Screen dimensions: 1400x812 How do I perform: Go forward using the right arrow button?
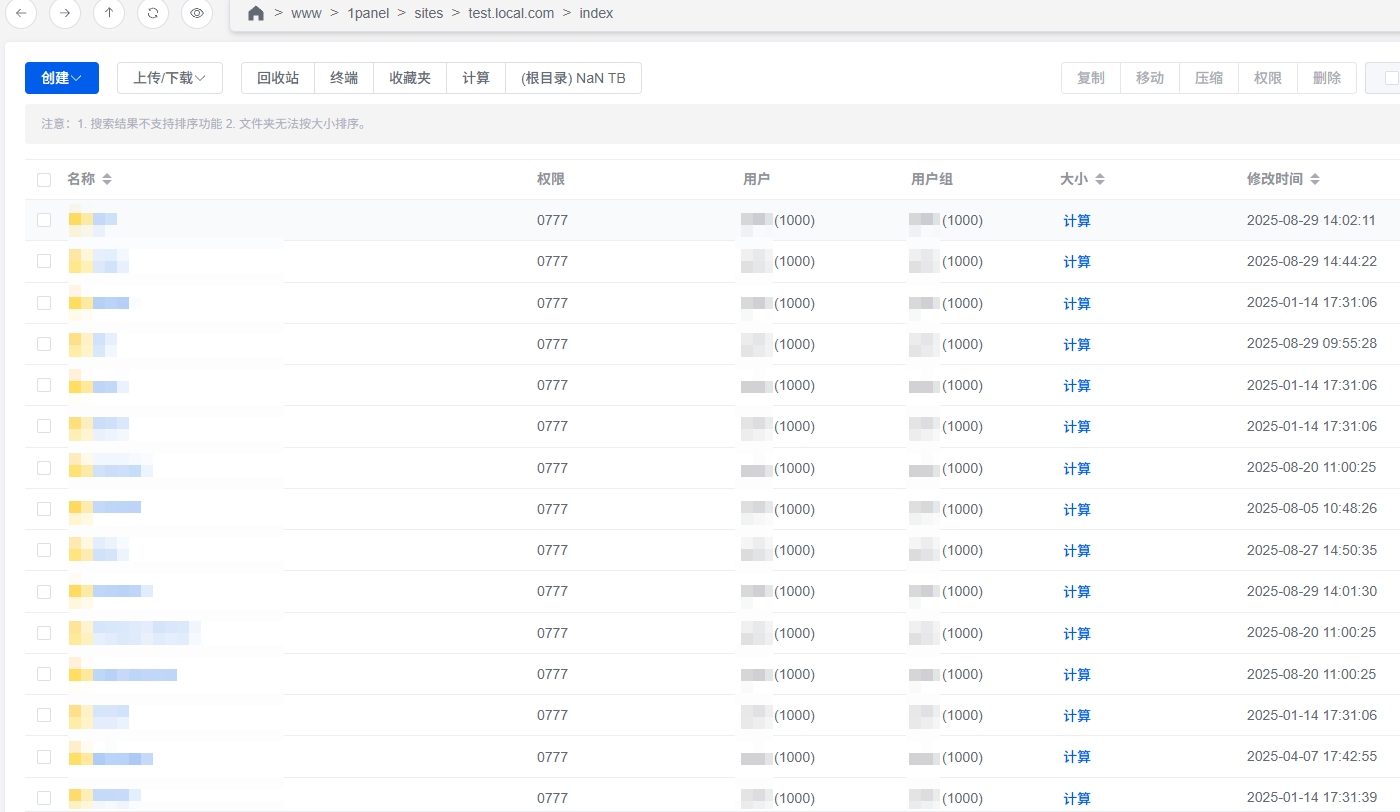tap(65, 13)
